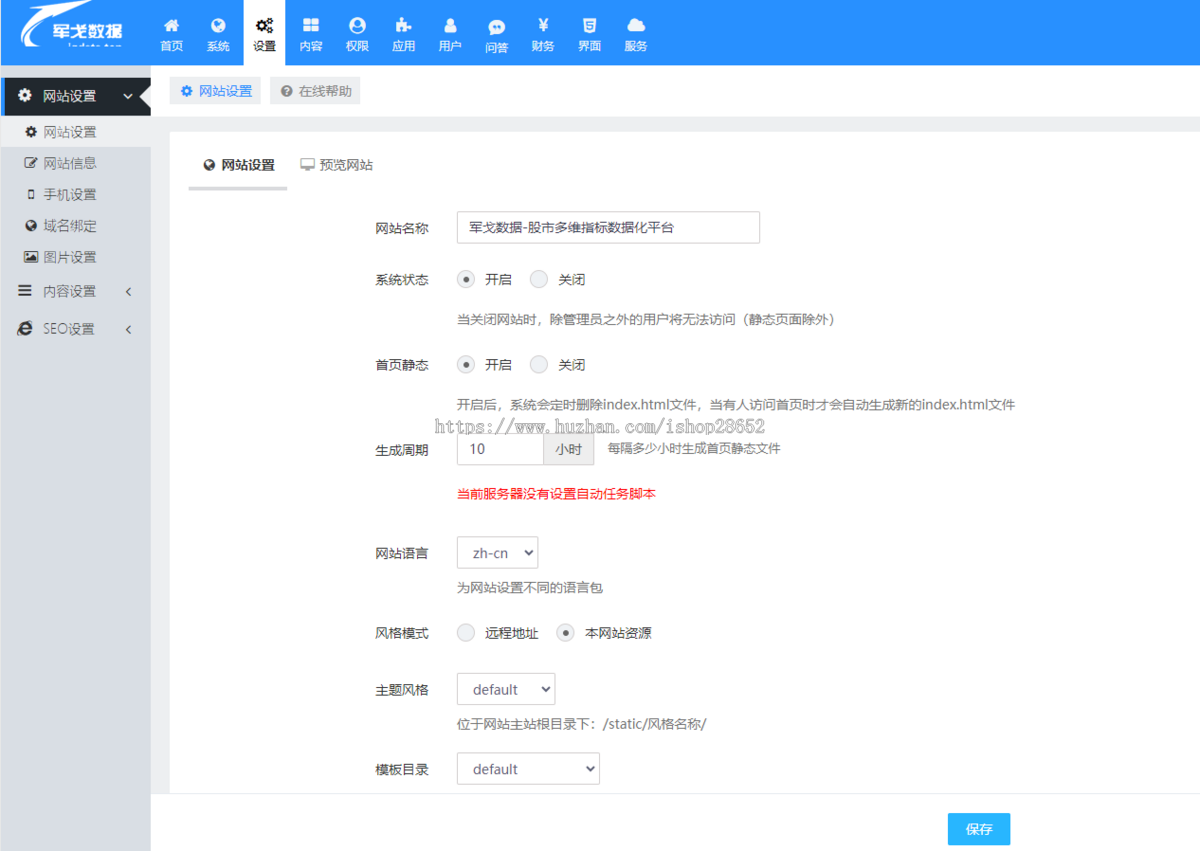Click hint text 为网站设置不同的语言包
The height and width of the screenshot is (851, 1200).
coord(530,588)
